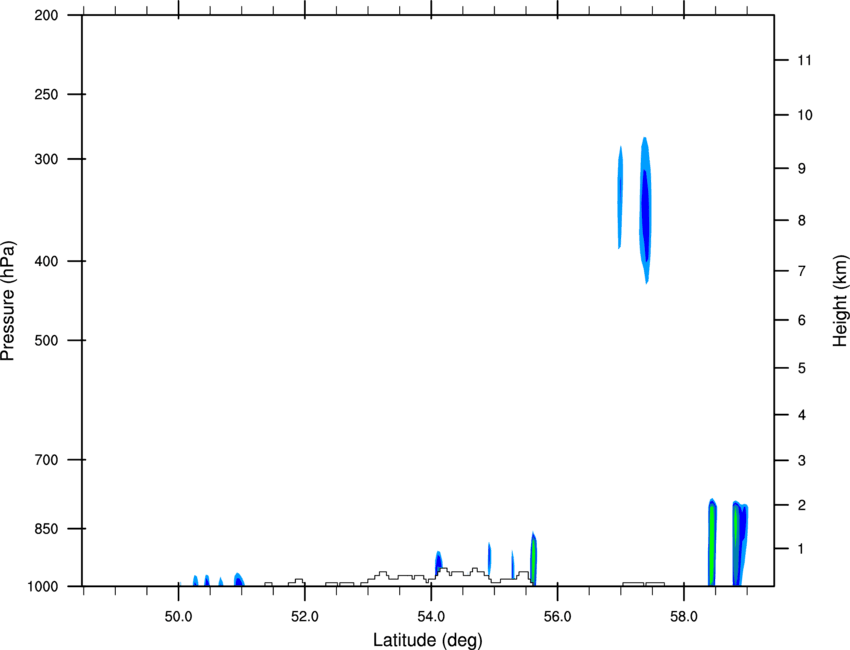This screenshot has width=850, height=650.
Task: Click the 52.0 latitude tick label
Action: click(305, 617)
